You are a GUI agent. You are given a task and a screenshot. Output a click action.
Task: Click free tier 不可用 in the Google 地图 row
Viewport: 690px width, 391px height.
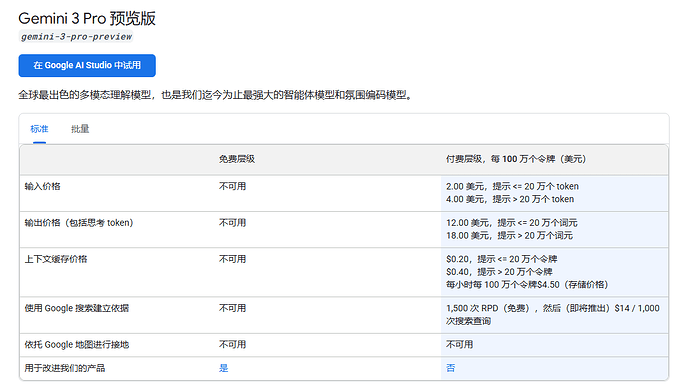233,344
